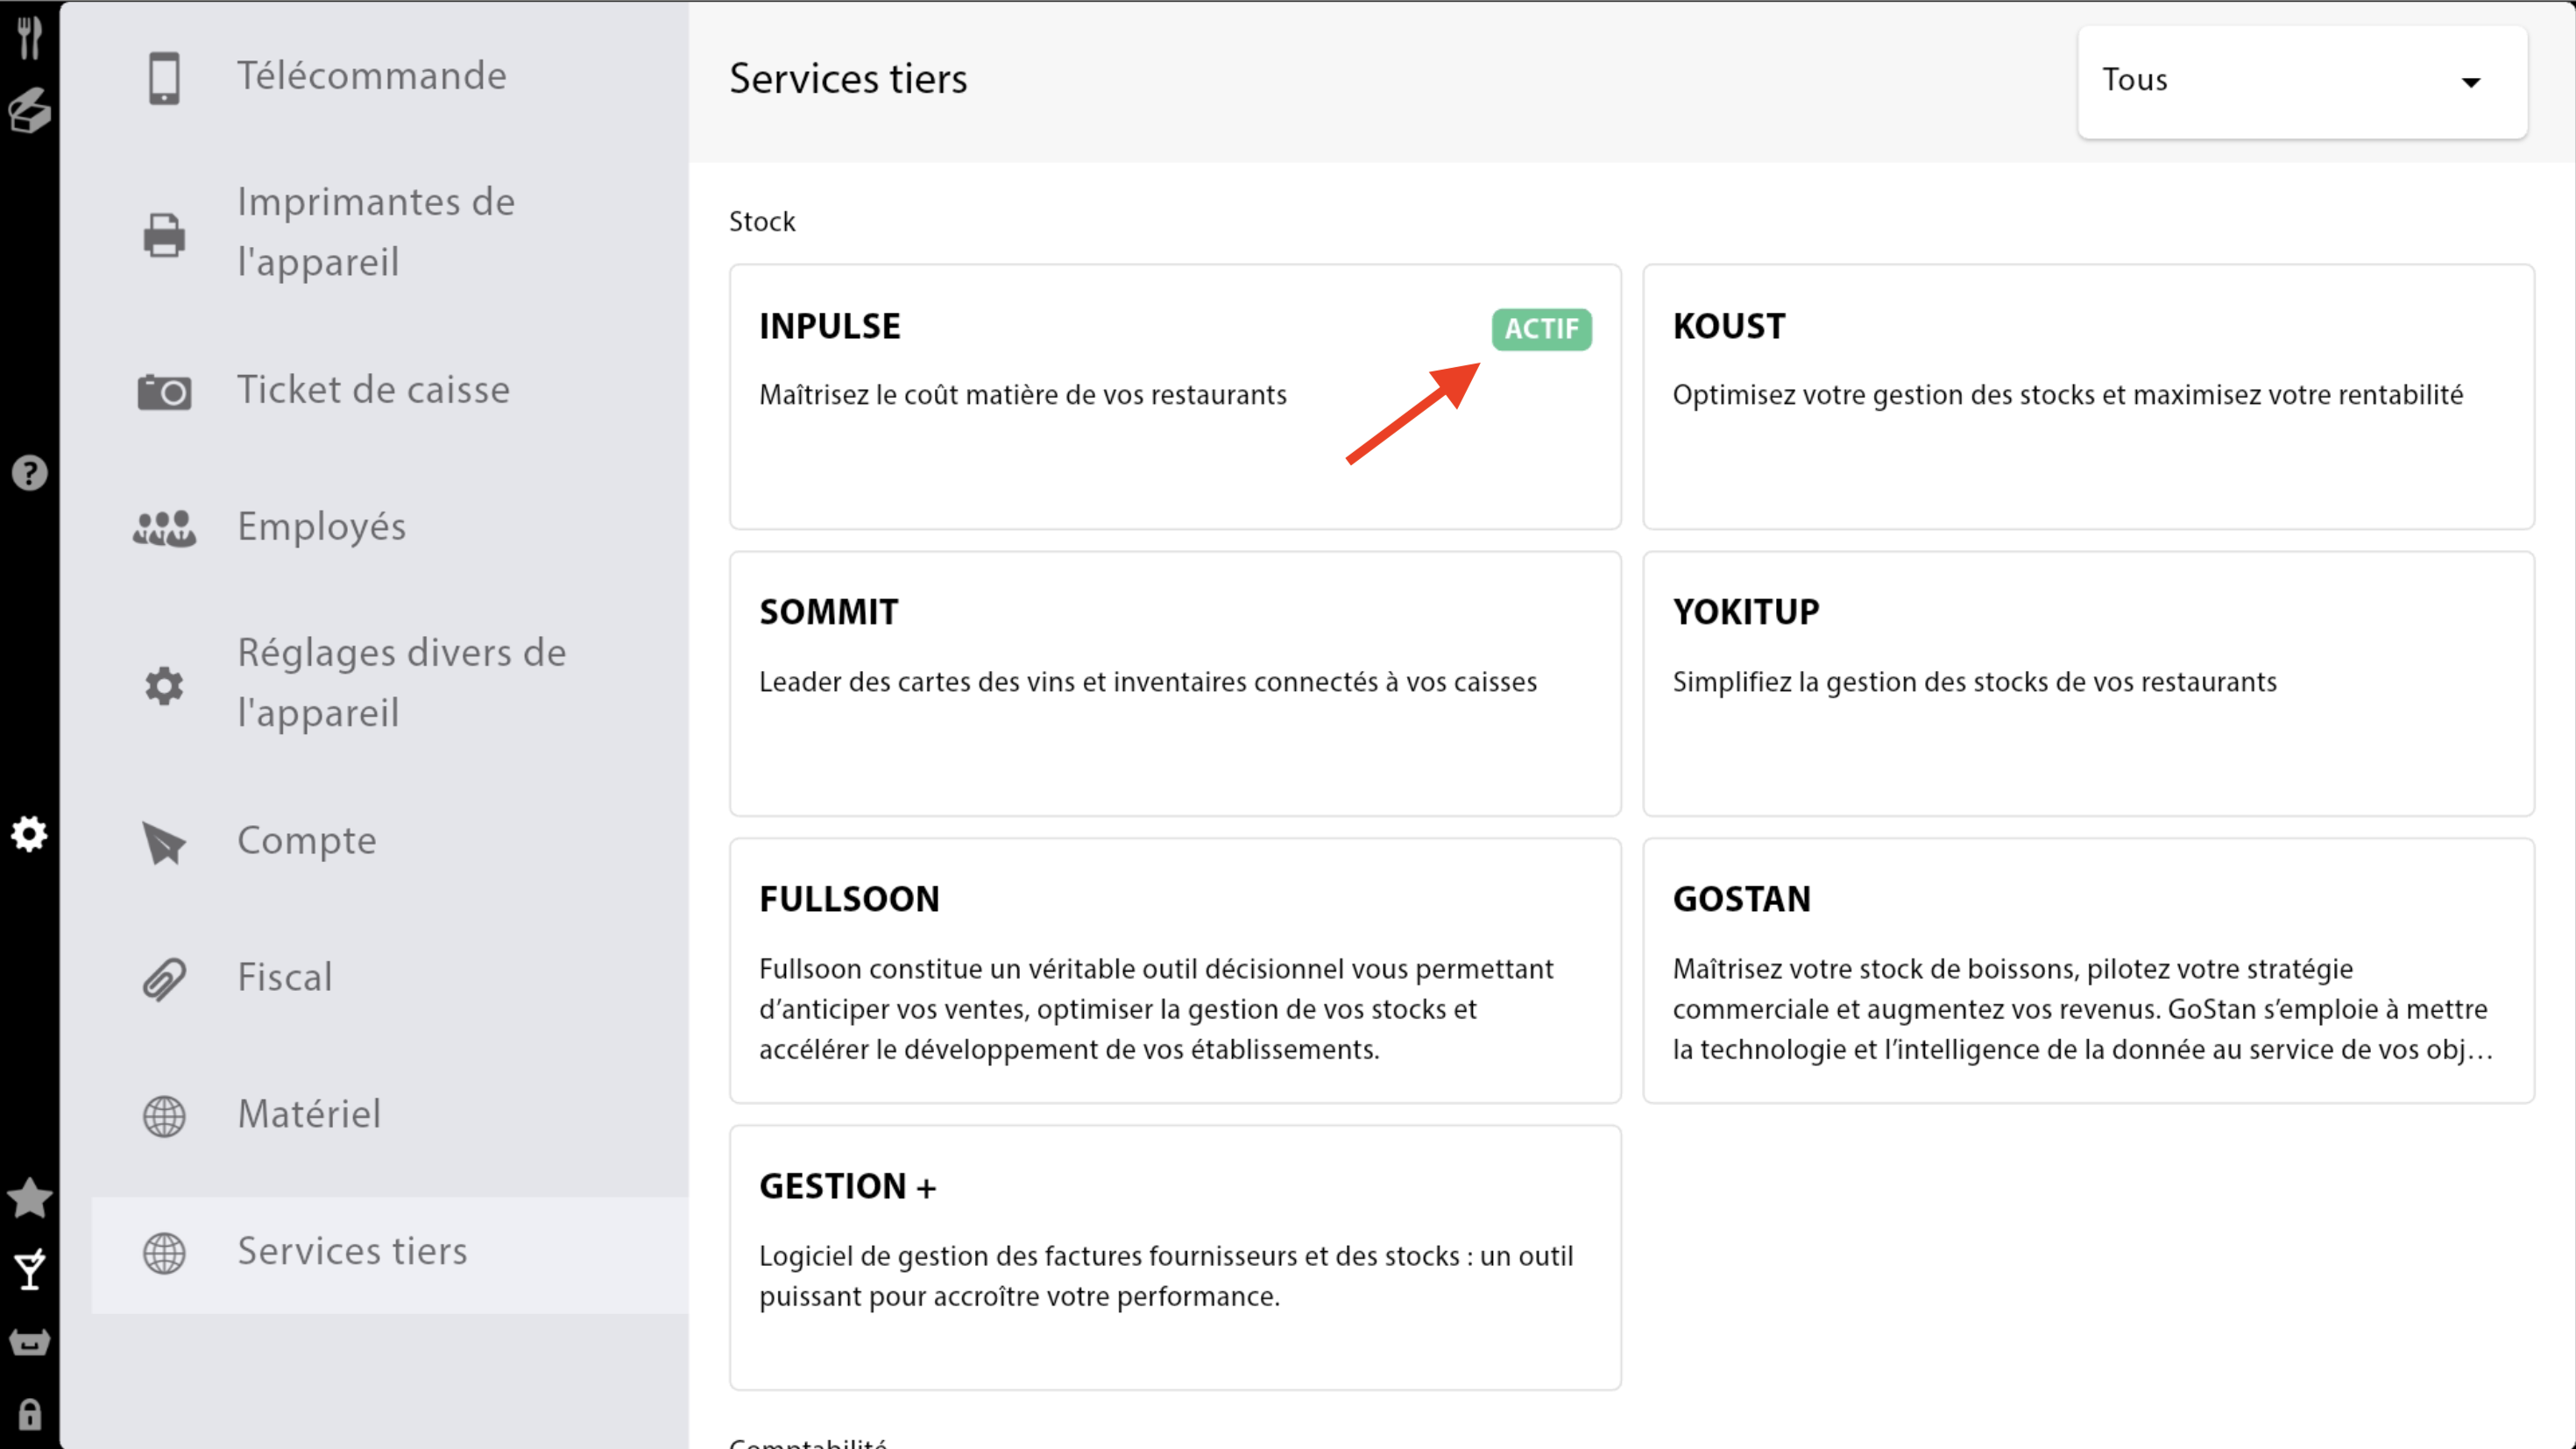Click the dropdown arrow next to Tous

pyautogui.click(x=2470, y=83)
